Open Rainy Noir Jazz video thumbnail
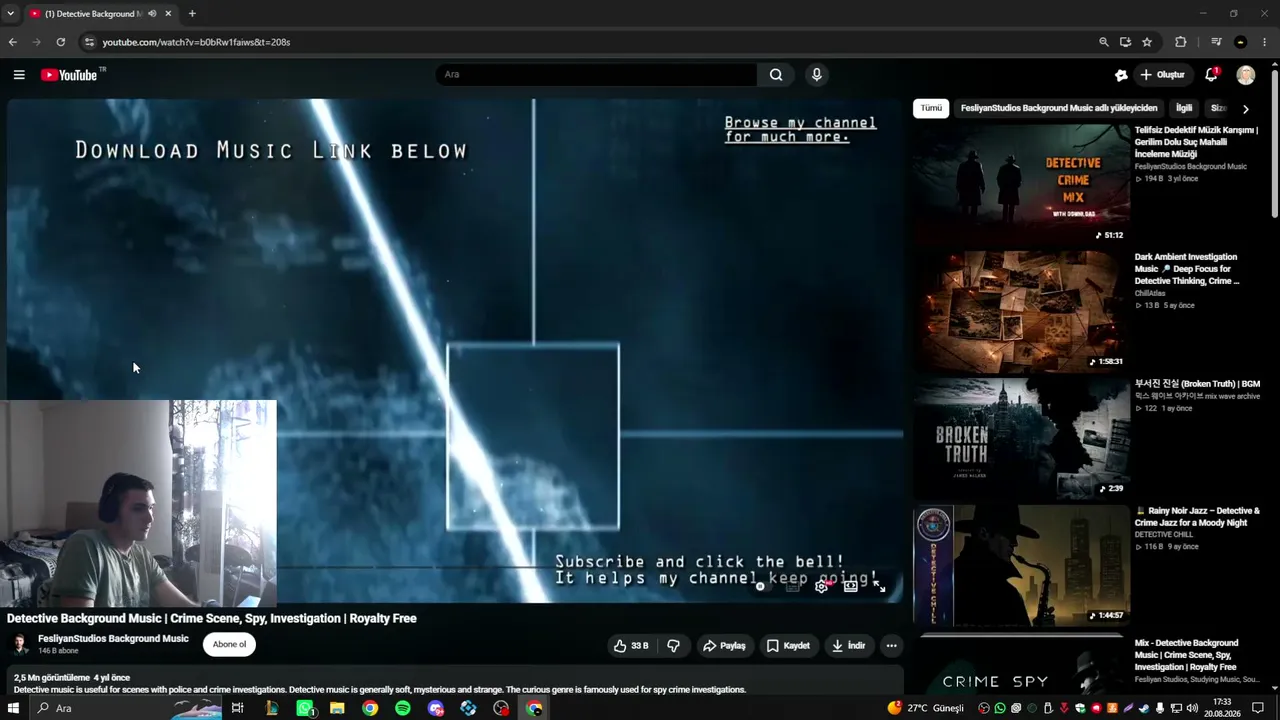The width and height of the screenshot is (1280, 720). (1021, 565)
